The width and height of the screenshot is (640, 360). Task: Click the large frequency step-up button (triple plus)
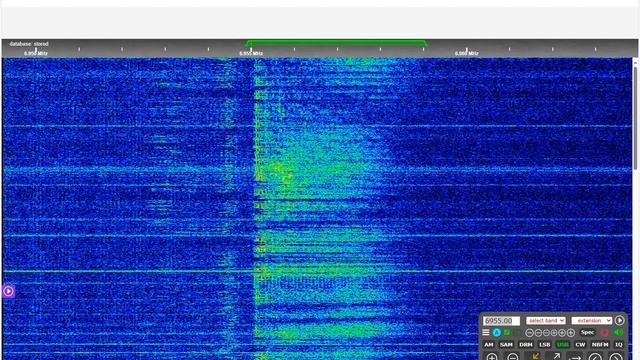coord(571,333)
